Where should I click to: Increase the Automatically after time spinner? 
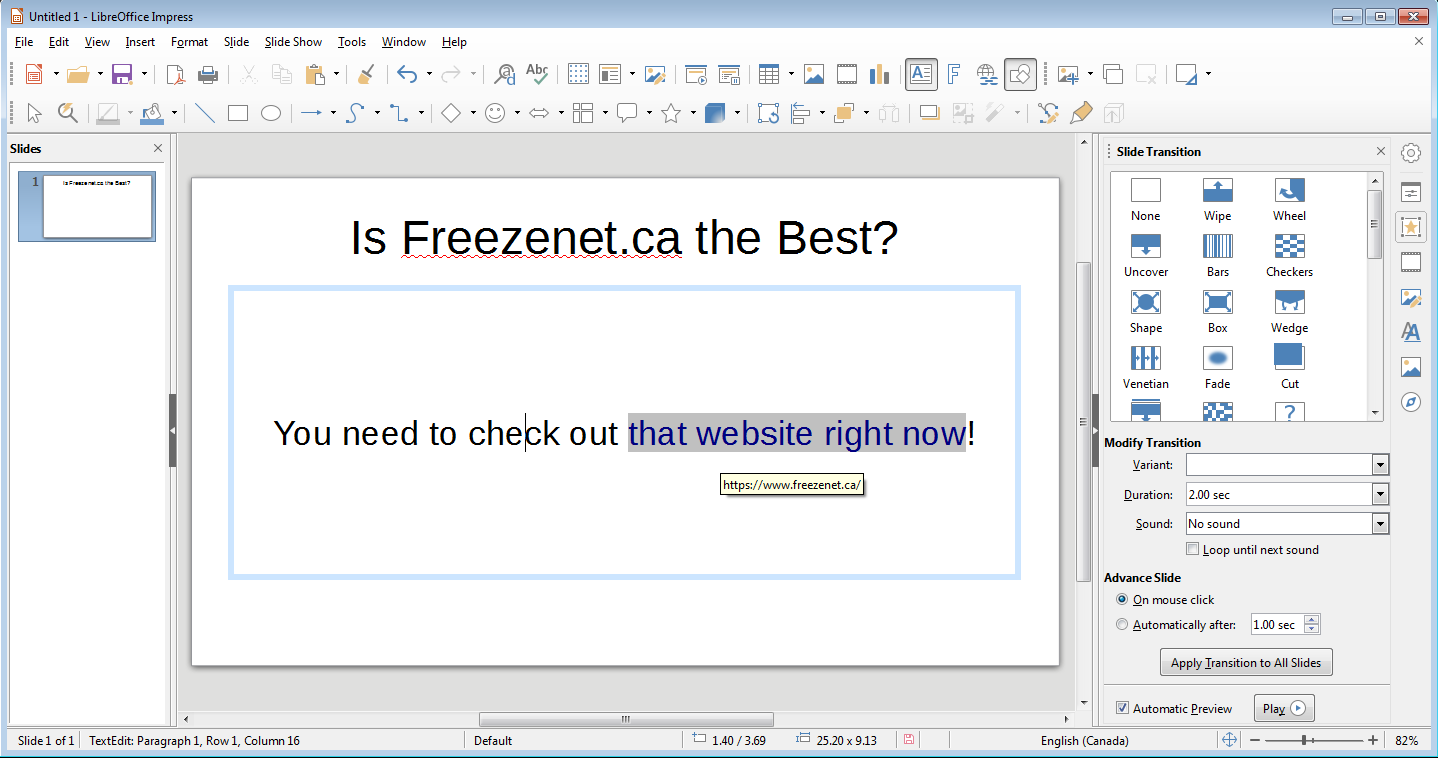(1312, 620)
